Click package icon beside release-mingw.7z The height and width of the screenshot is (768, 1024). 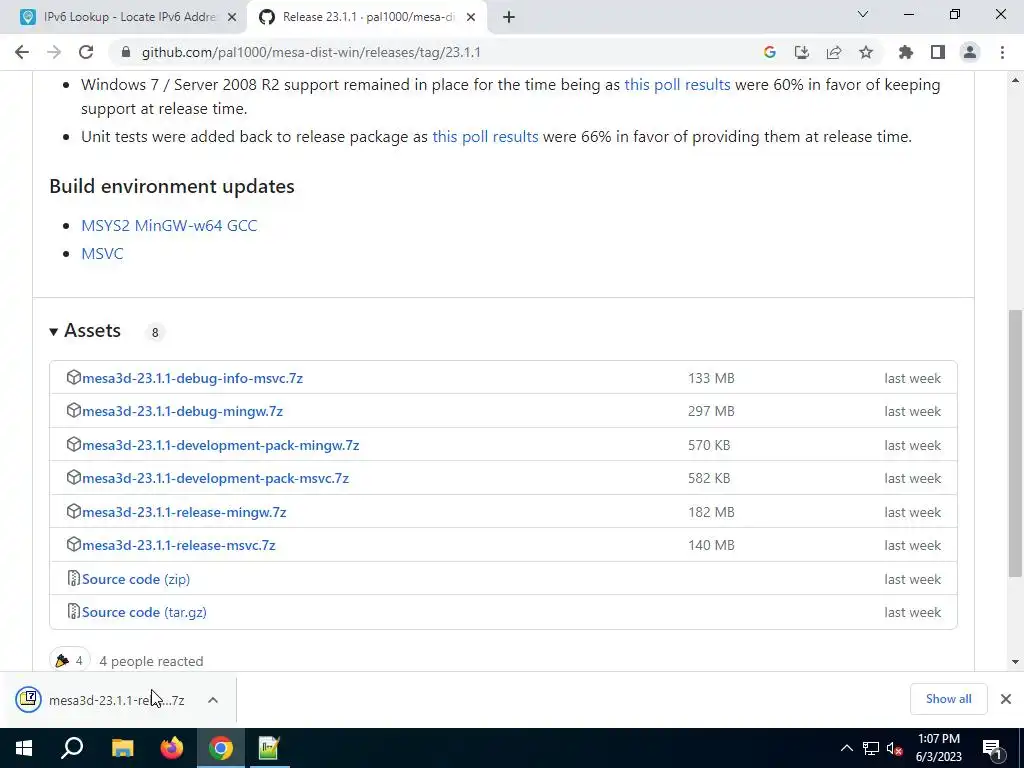(x=74, y=511)
